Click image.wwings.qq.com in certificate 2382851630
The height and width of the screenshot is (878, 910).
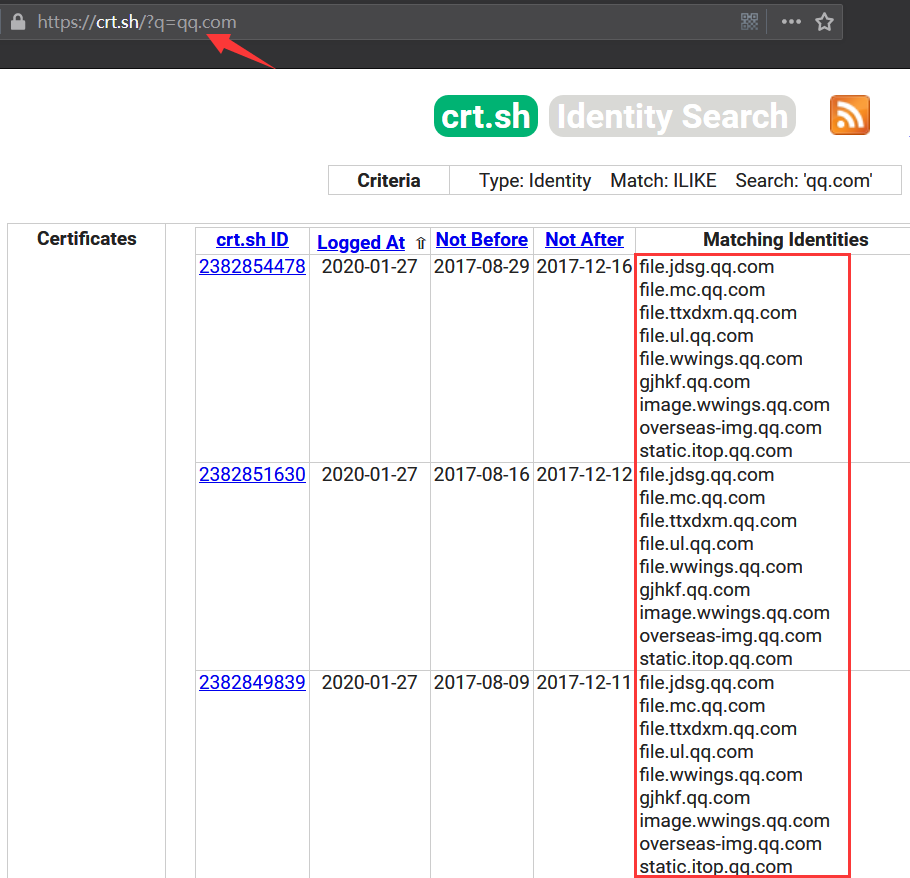pos(735,612)
